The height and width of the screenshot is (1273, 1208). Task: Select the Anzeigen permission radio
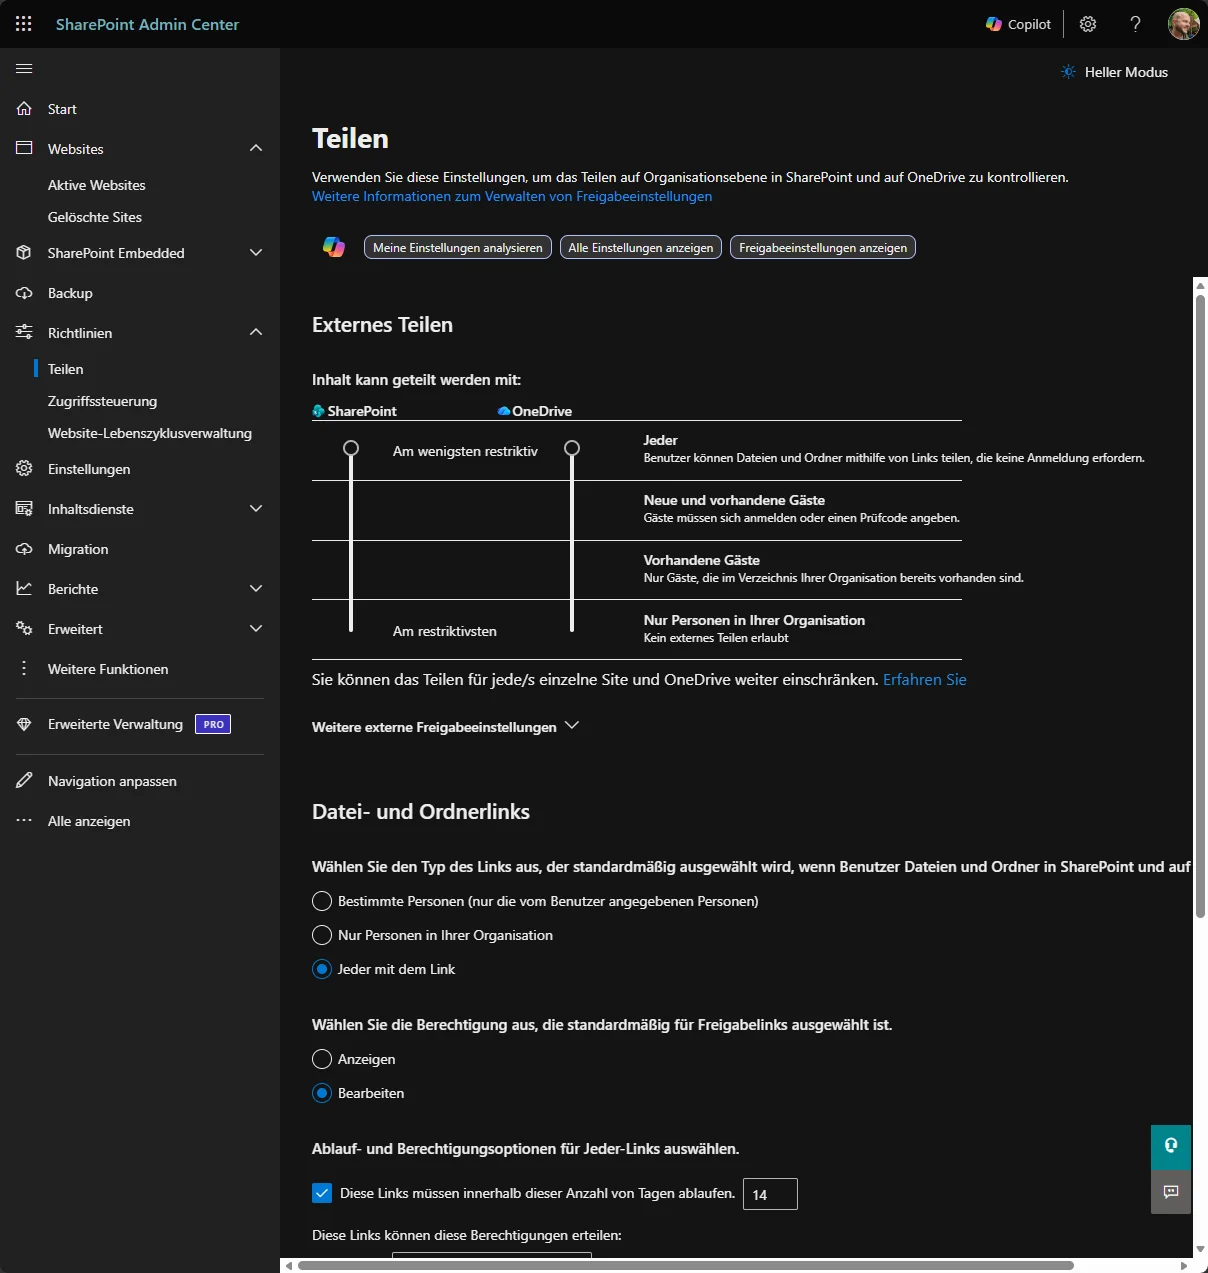[x=322, y=1059]
